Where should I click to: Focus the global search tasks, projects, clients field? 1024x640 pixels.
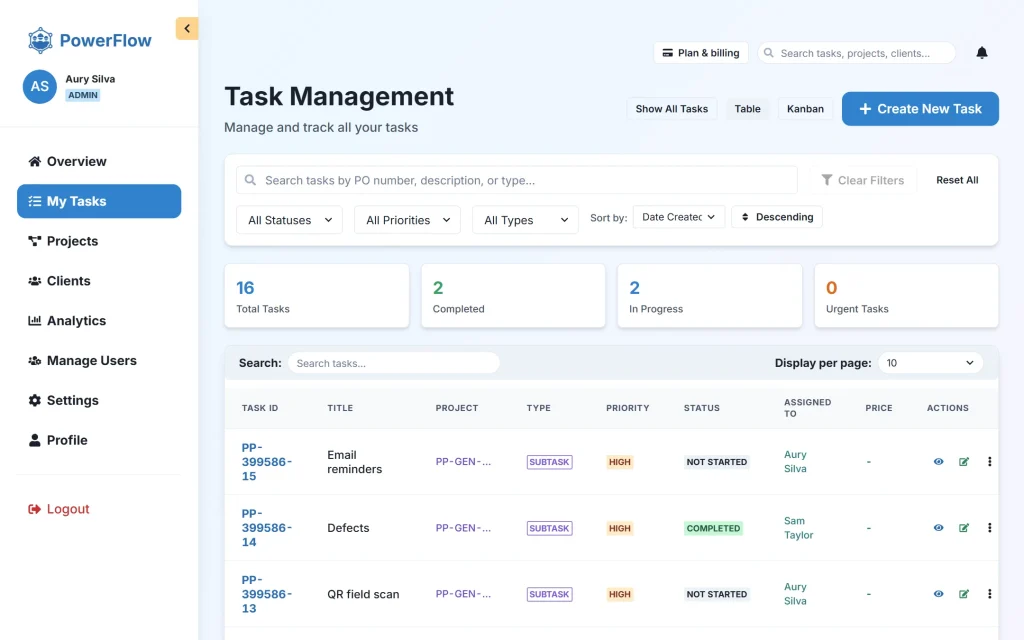[x=856, y=53]
